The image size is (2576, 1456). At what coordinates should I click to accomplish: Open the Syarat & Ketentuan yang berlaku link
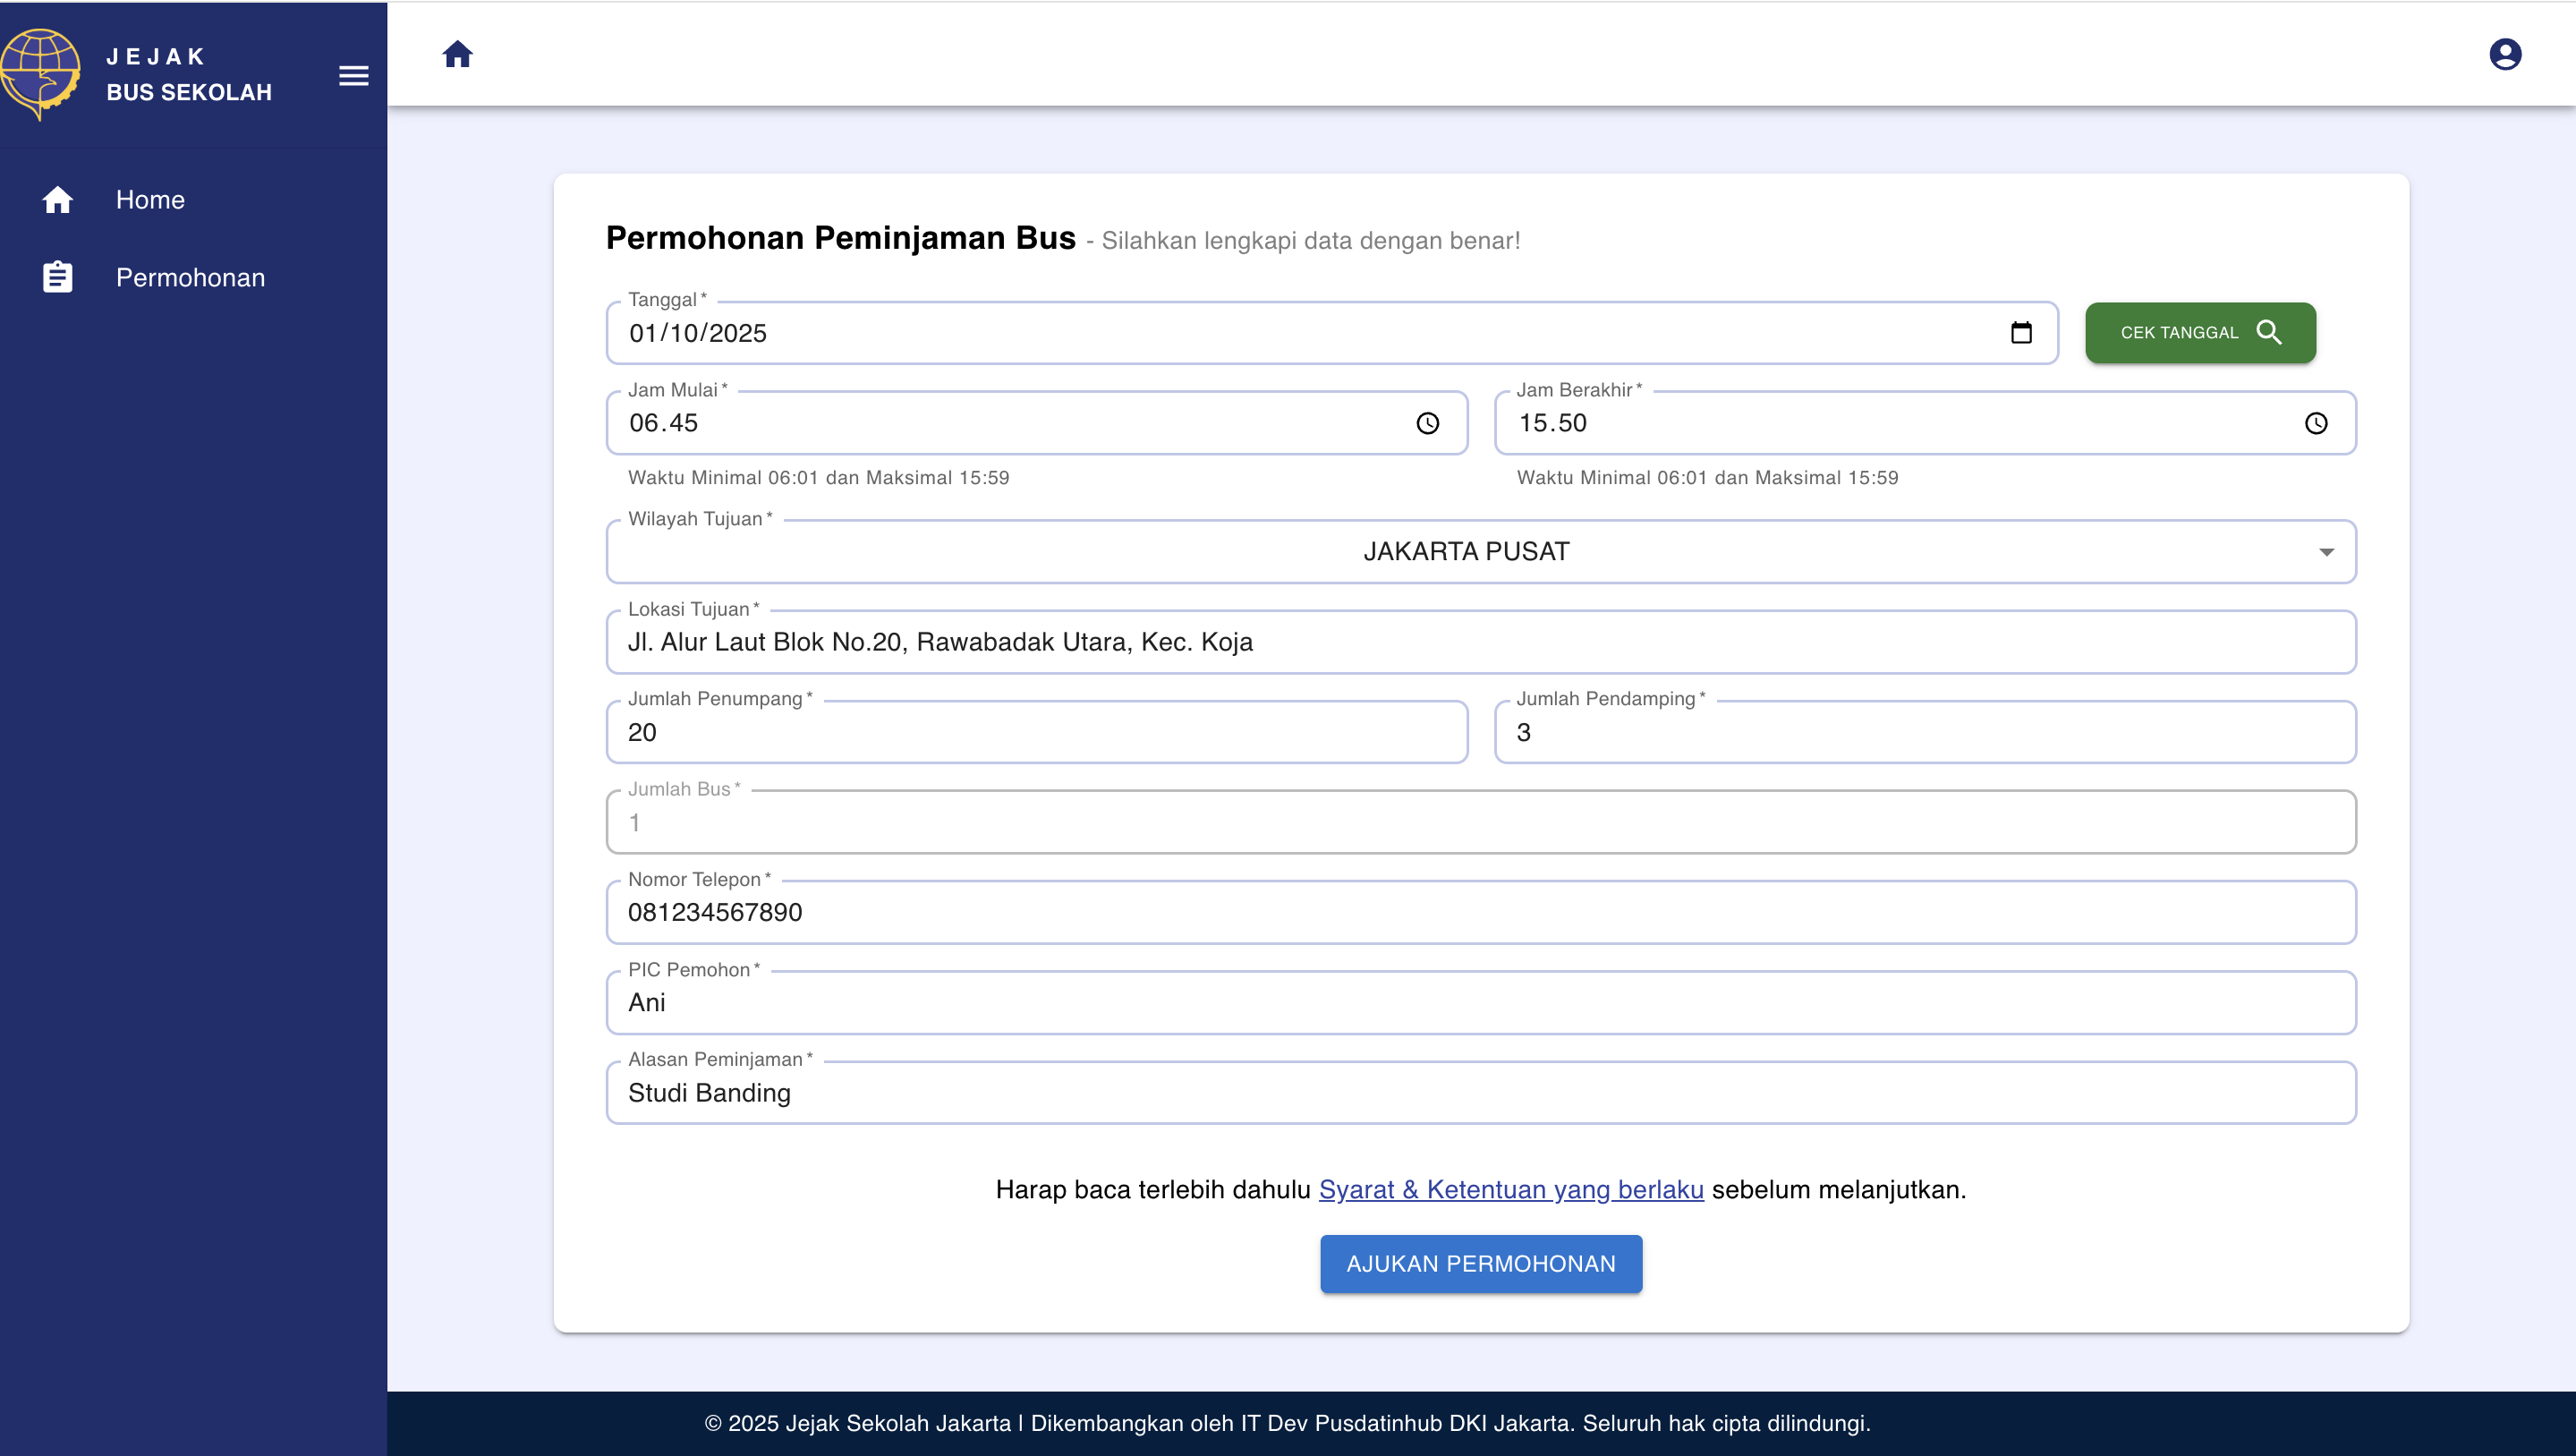(x=1510, y=1190)
